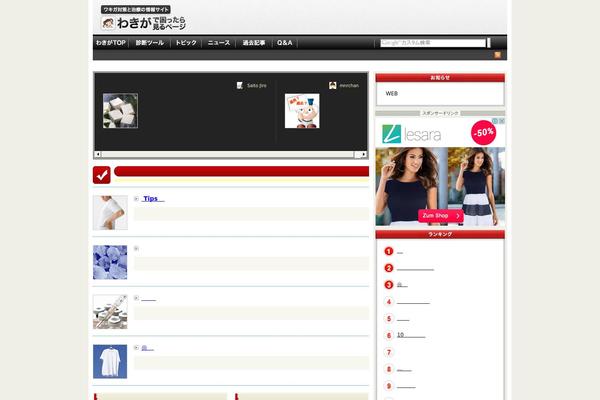Click the merichan author name
Viewport: 600px width, 400px height.
point(349,85)
